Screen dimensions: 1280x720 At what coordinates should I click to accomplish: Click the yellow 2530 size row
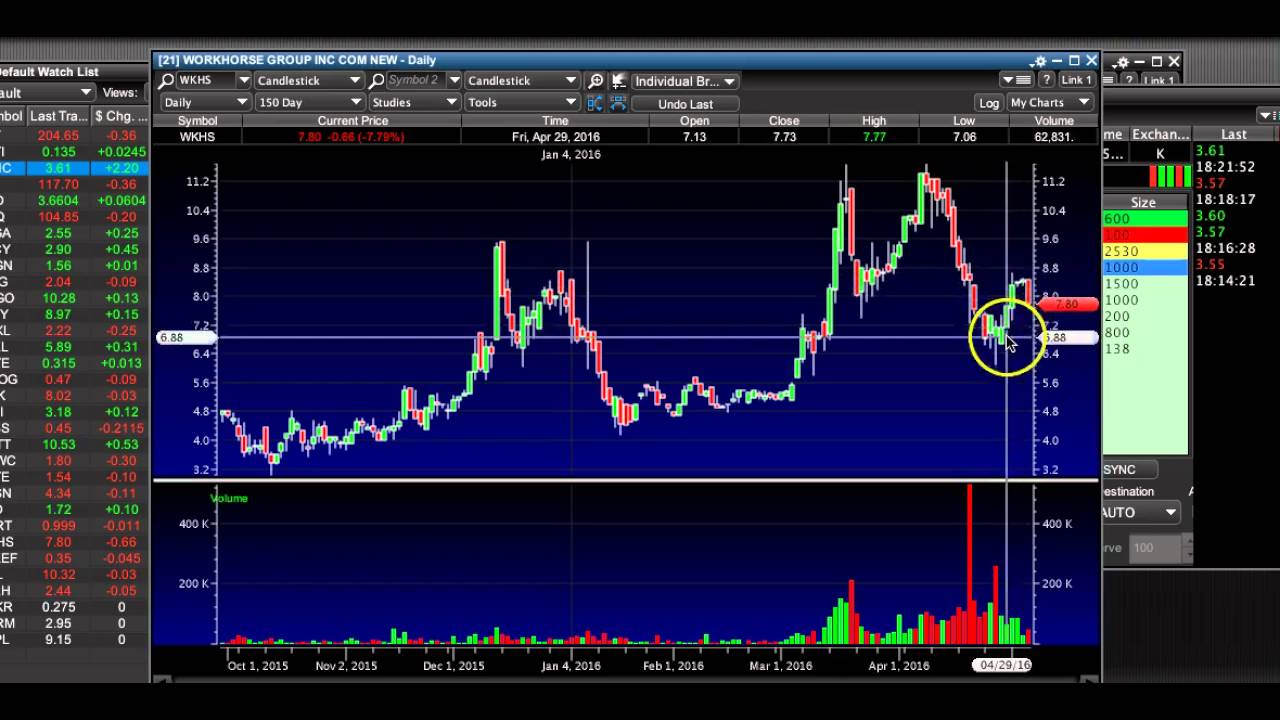pos(1144,251)
